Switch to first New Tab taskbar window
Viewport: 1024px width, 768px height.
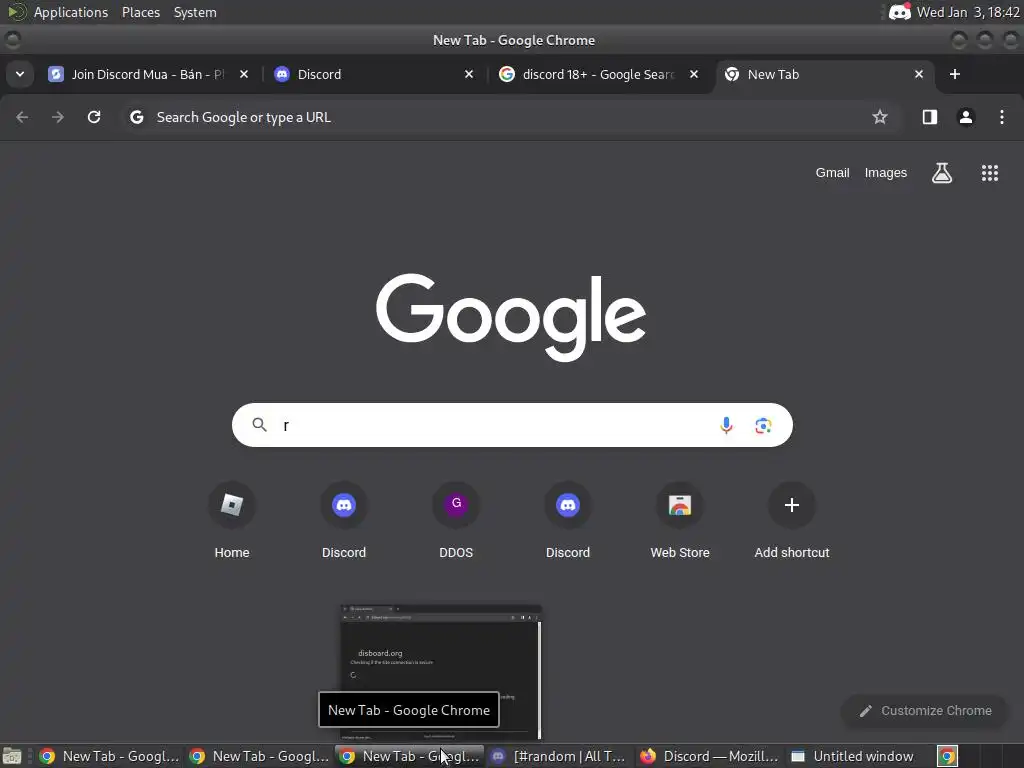(x=109, y=756)
